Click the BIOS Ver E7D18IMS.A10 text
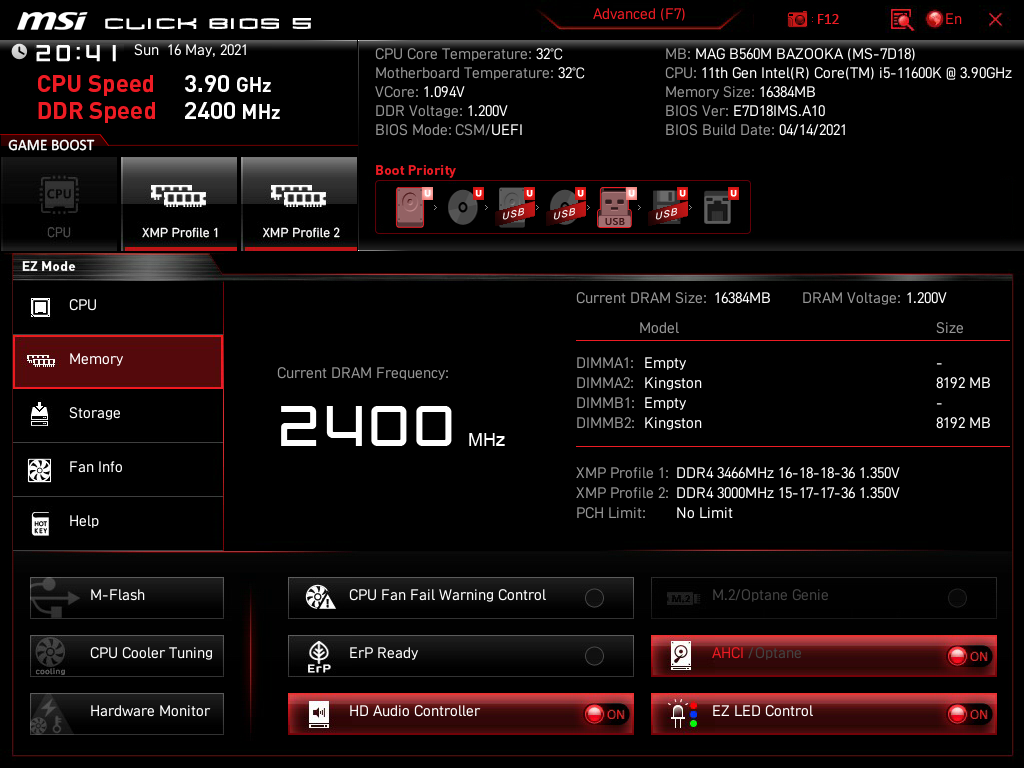This screenshot has width=1024, height=768. 745,111
